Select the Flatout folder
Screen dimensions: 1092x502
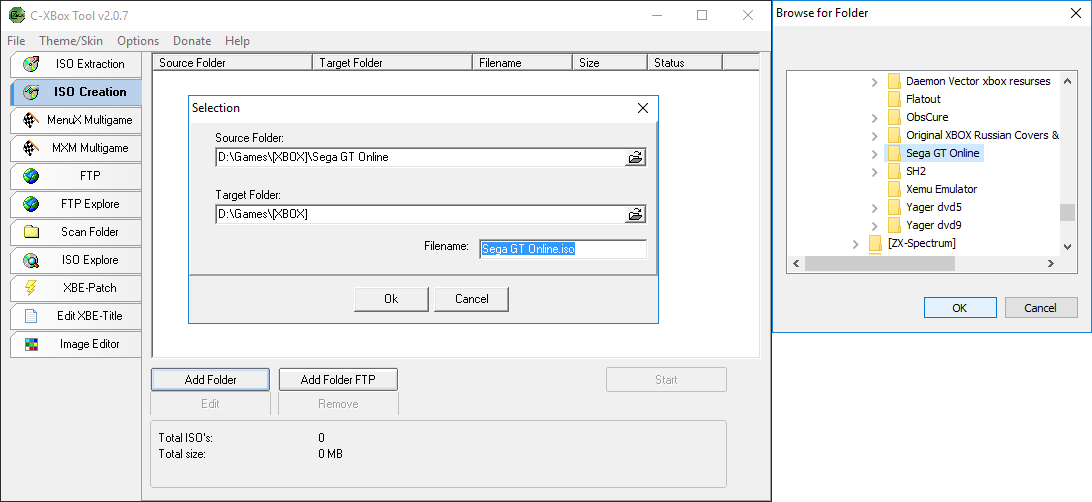click(923, 99)
